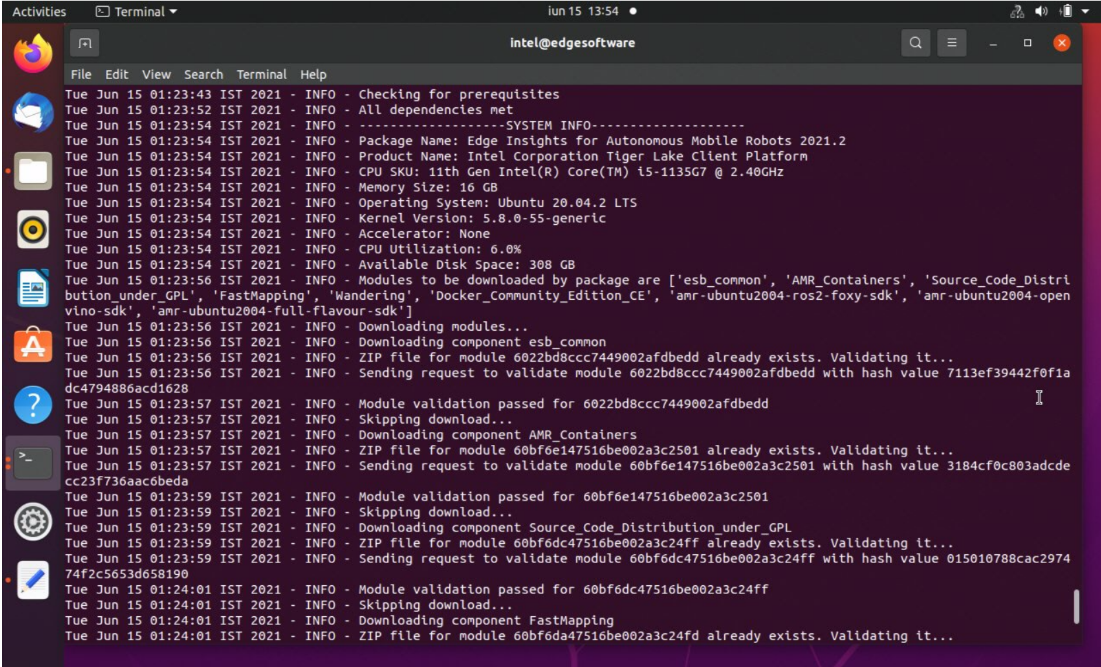Viewport: 1101px width, 667px height.
Task: Click the 'Downloading modules...' line
Action: (296, 326)
